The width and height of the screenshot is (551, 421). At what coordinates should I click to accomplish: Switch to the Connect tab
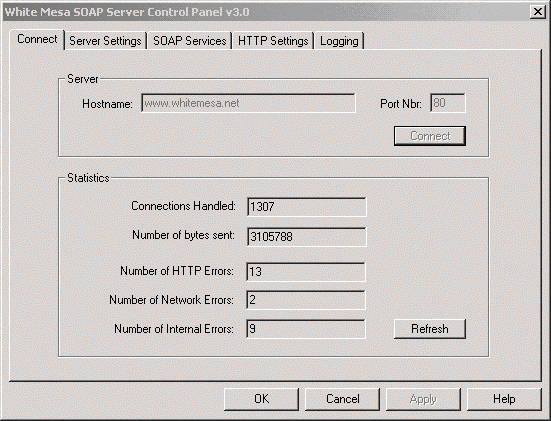(37, 39)
